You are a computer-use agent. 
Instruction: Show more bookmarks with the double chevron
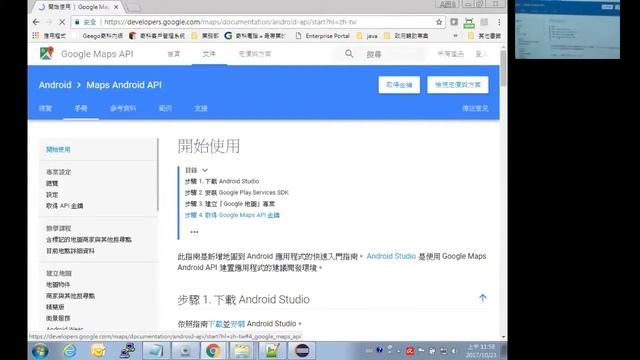tap(456, 36)
